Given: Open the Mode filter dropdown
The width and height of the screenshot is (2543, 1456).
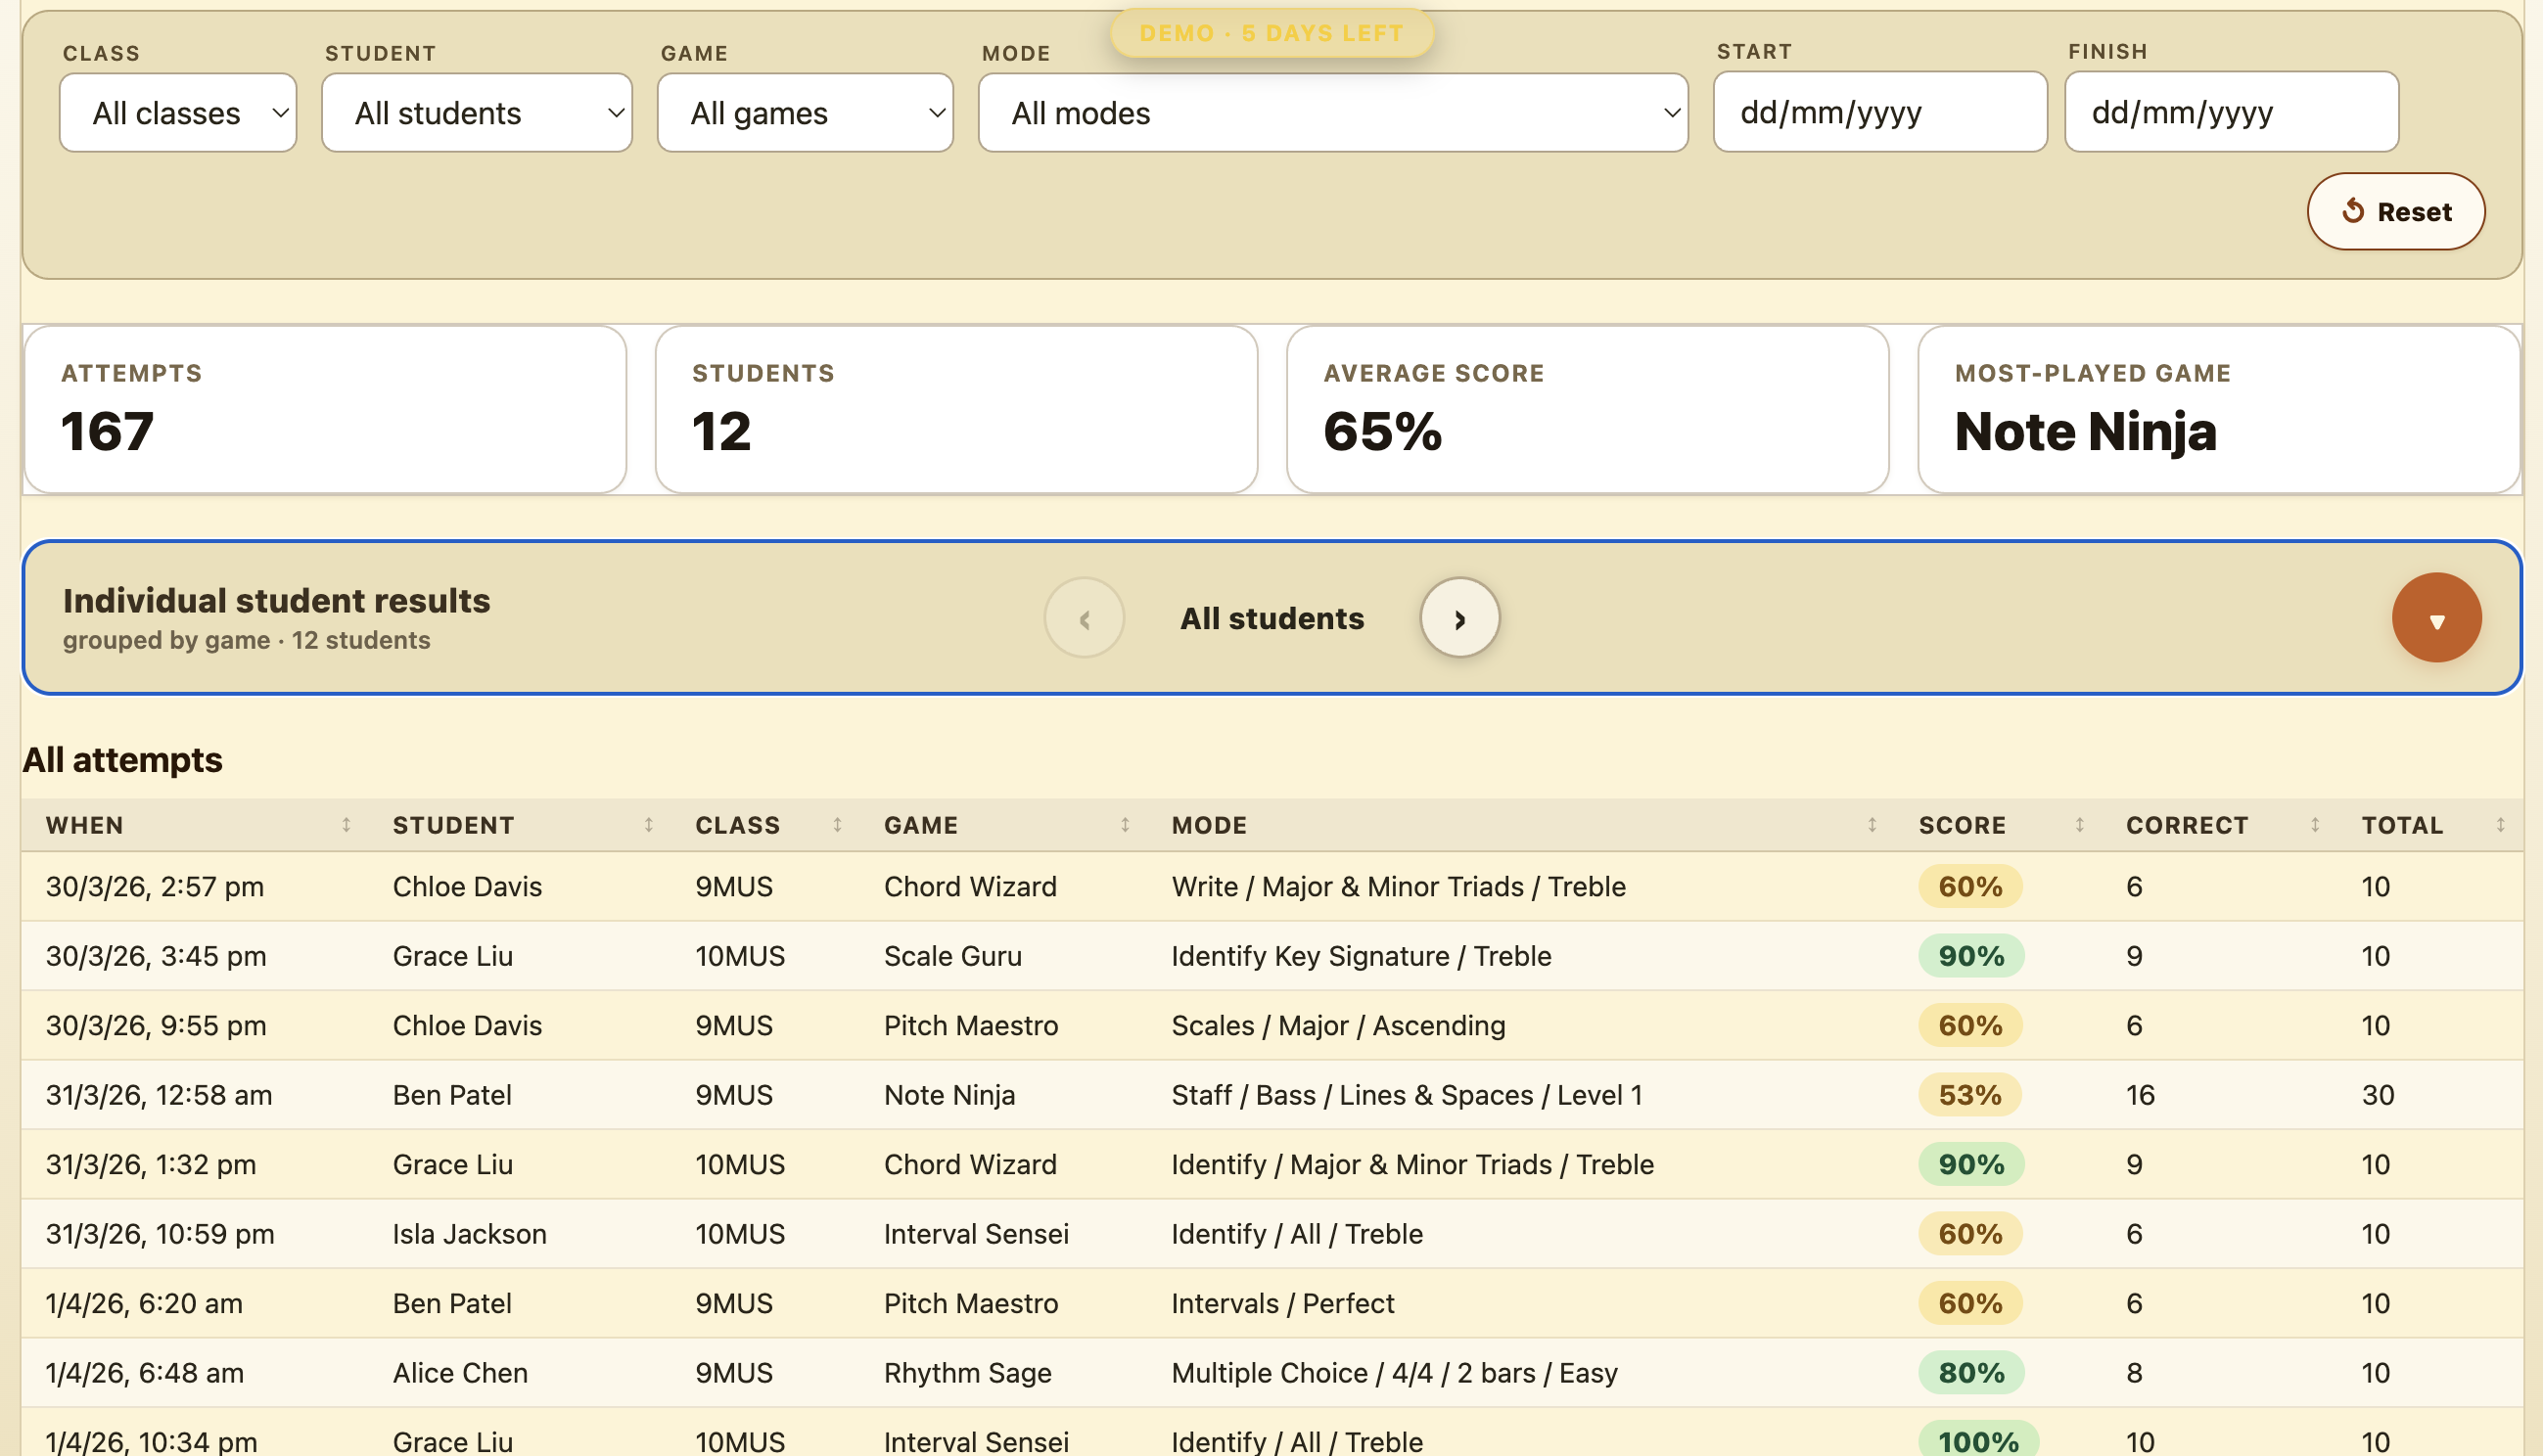Looking at the screenshot, I should [x=1333, y=113].
